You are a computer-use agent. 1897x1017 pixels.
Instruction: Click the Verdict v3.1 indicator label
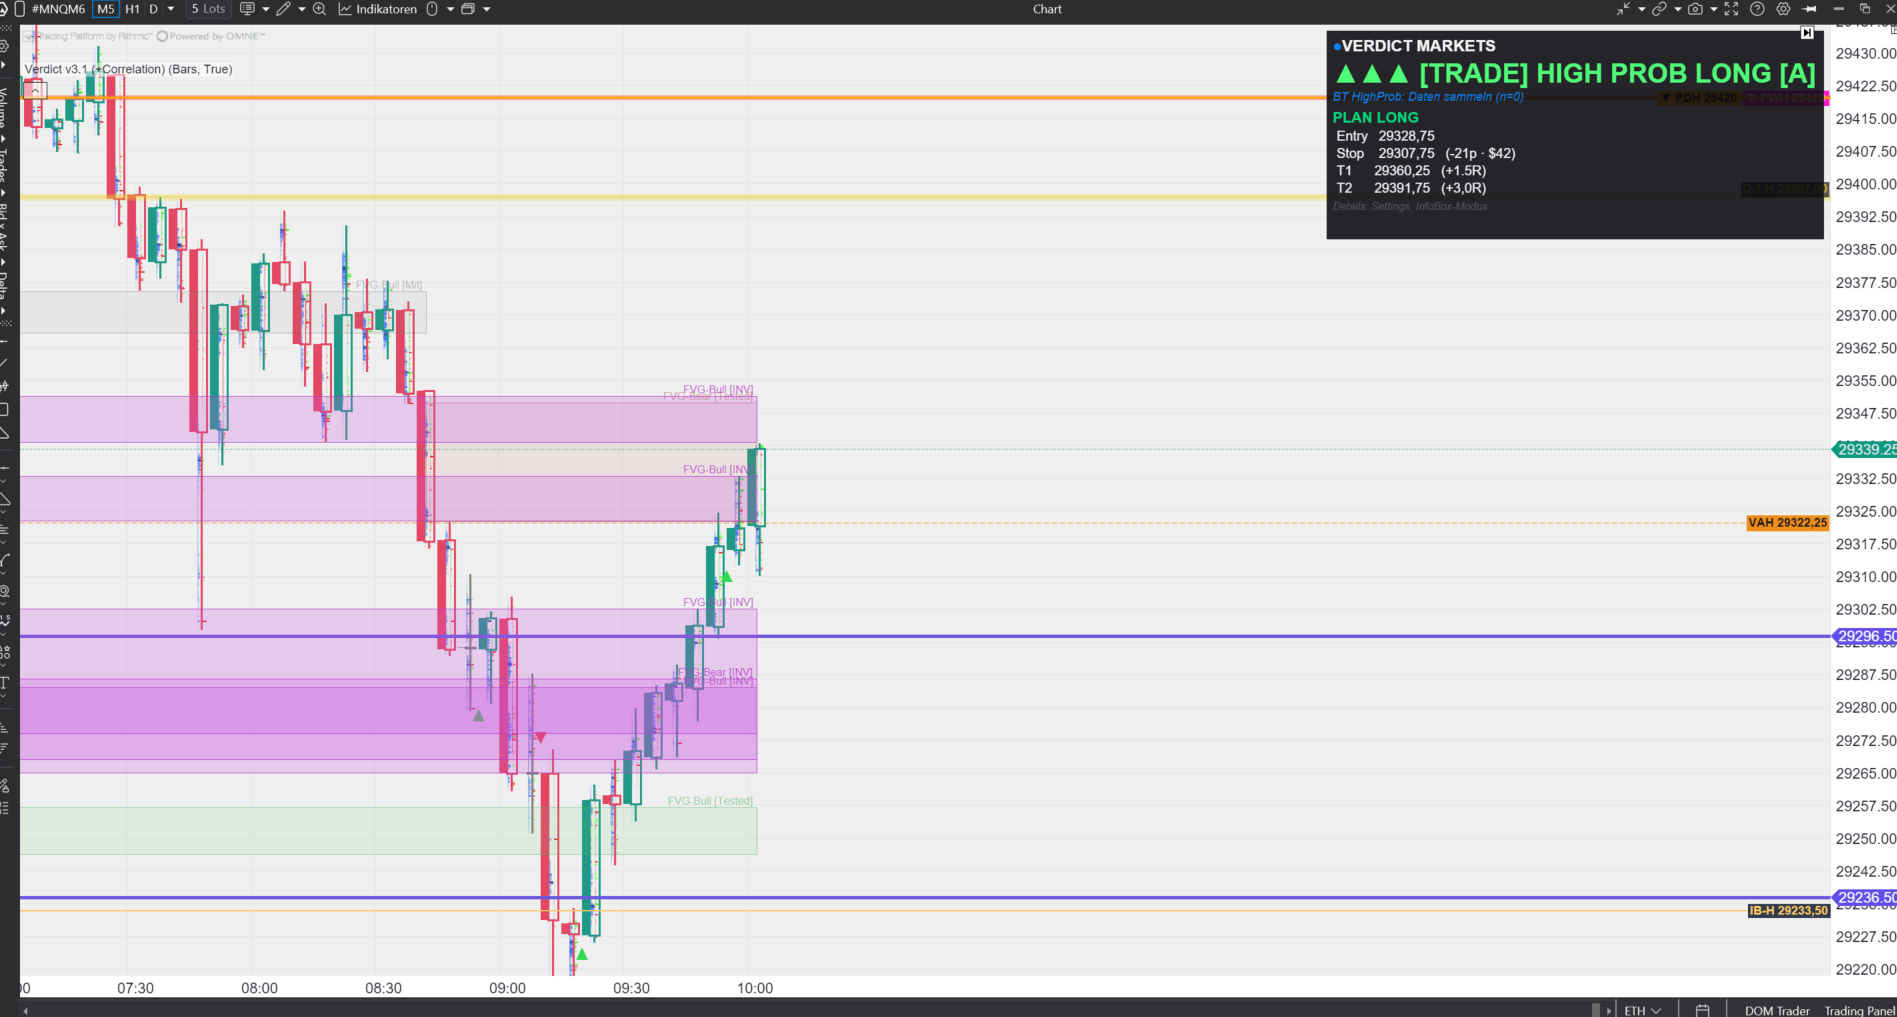(128, 69)
